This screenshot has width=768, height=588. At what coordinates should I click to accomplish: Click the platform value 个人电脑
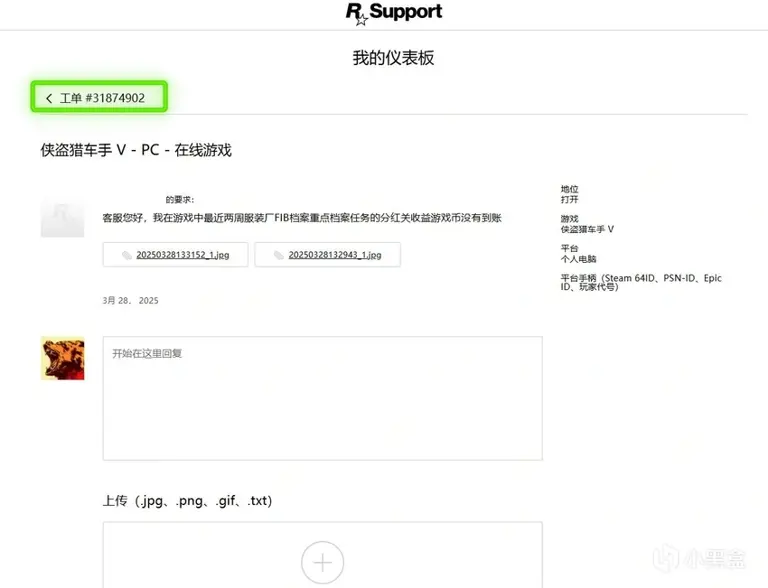578,259
